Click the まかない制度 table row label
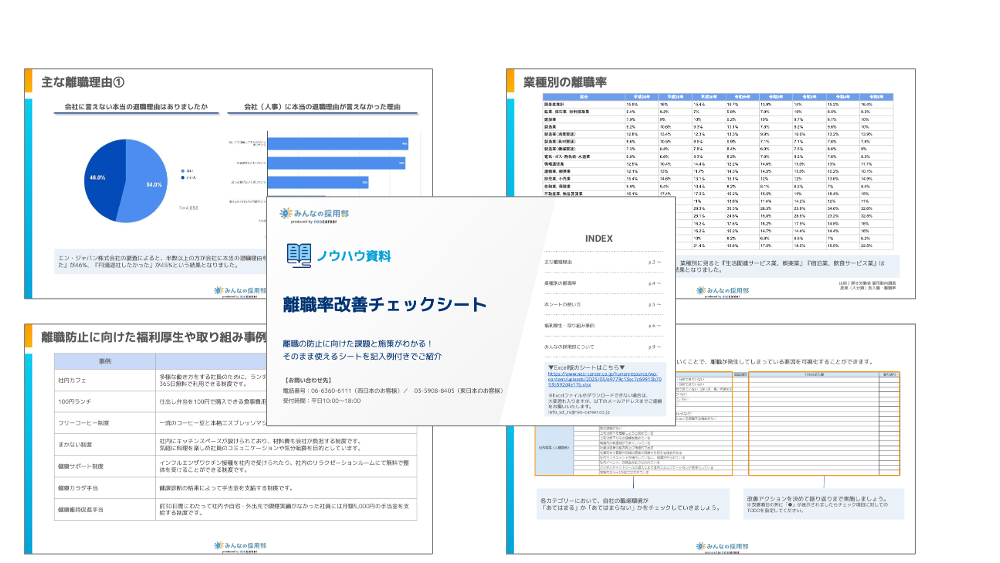1000x563 pixels. click(x=75, y=444)
